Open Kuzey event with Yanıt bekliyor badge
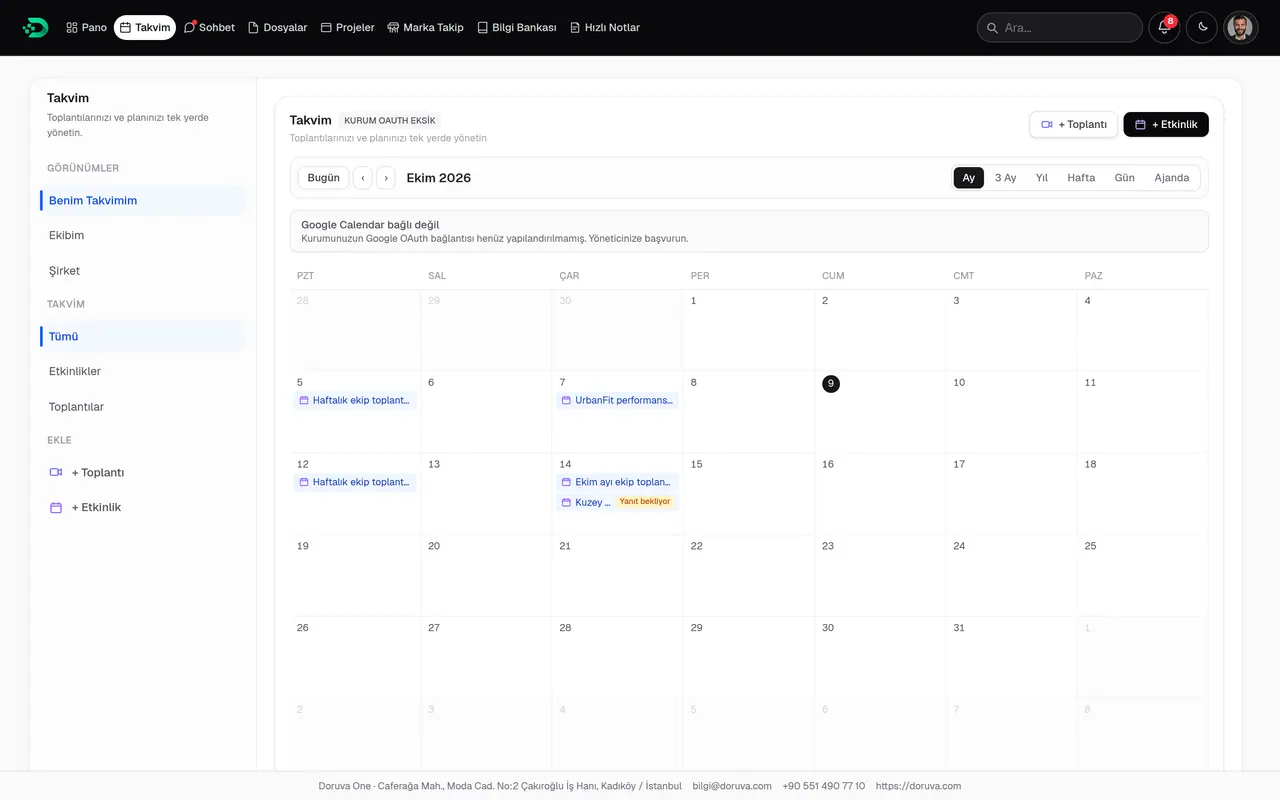 pyautogui.click(x=617, y=502)
